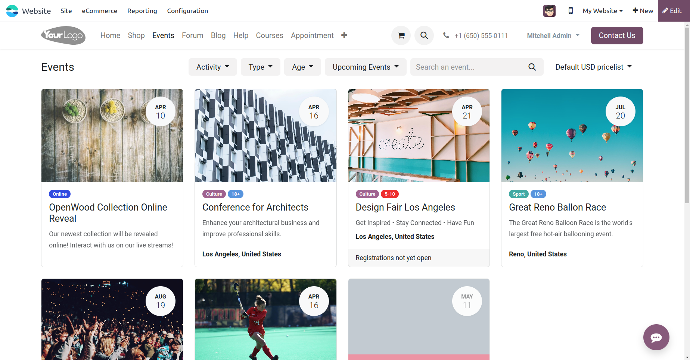Open the Type filter dropdown
The width and height of the screenshot is (690, 360).
[x=260, y=67]
